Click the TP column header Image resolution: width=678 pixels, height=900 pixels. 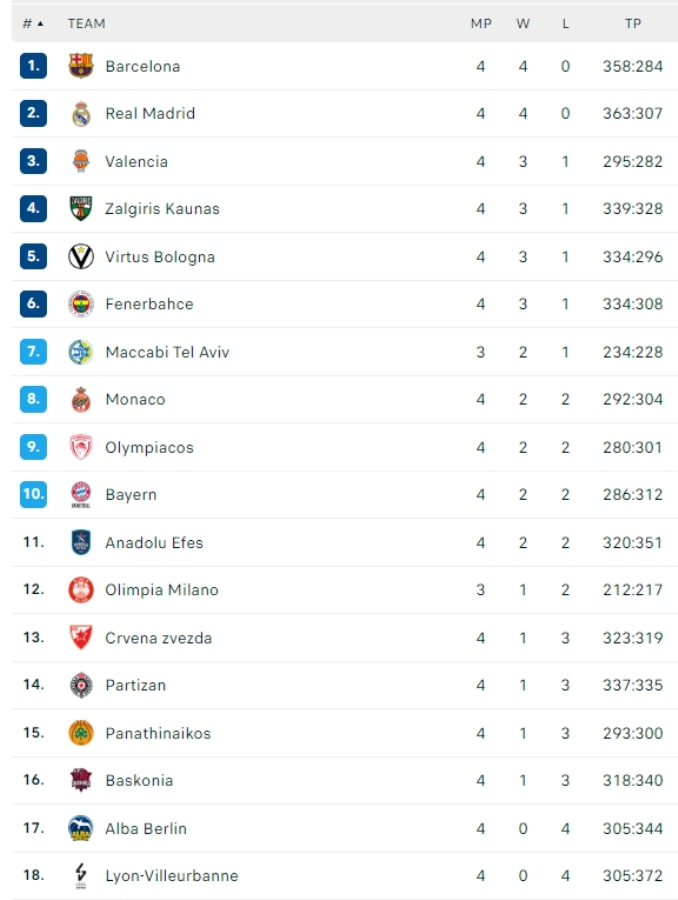tap(633, 24)
